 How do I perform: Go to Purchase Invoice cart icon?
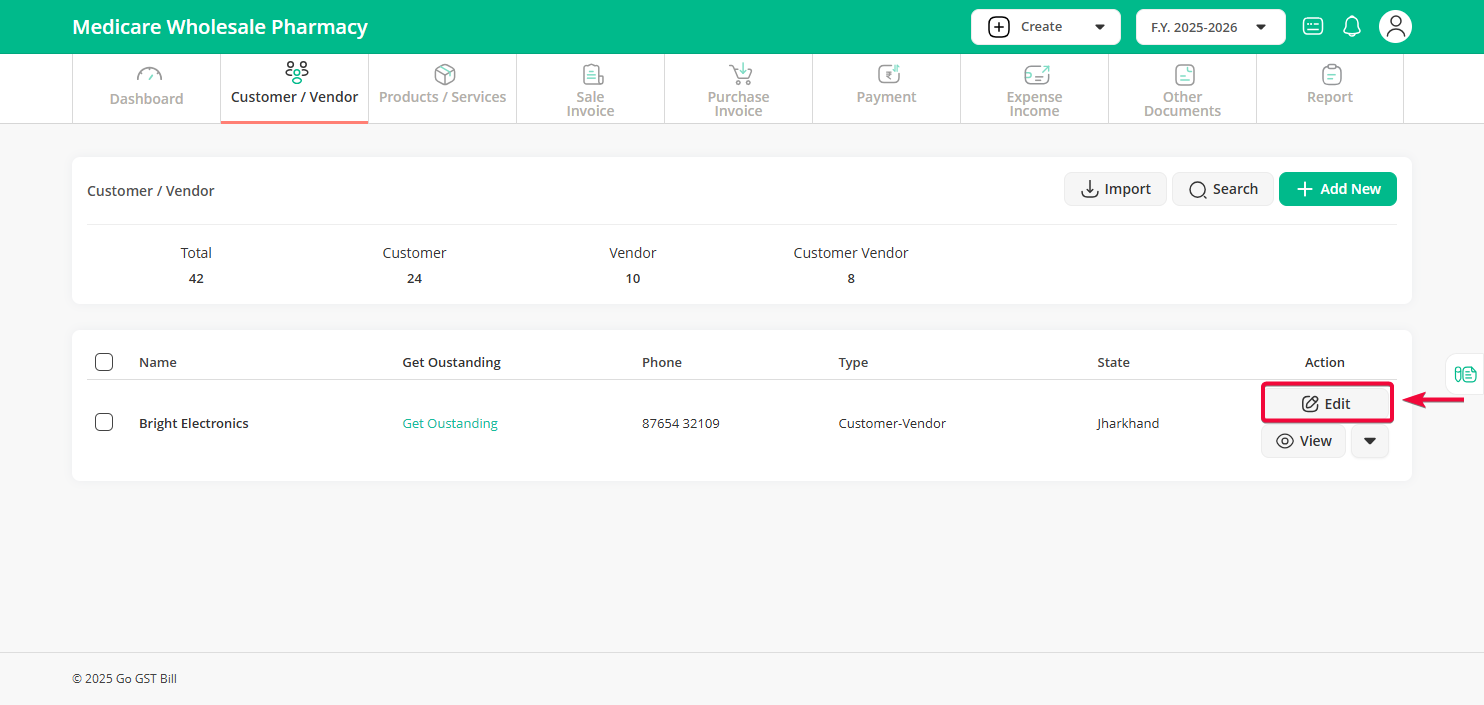740,75
